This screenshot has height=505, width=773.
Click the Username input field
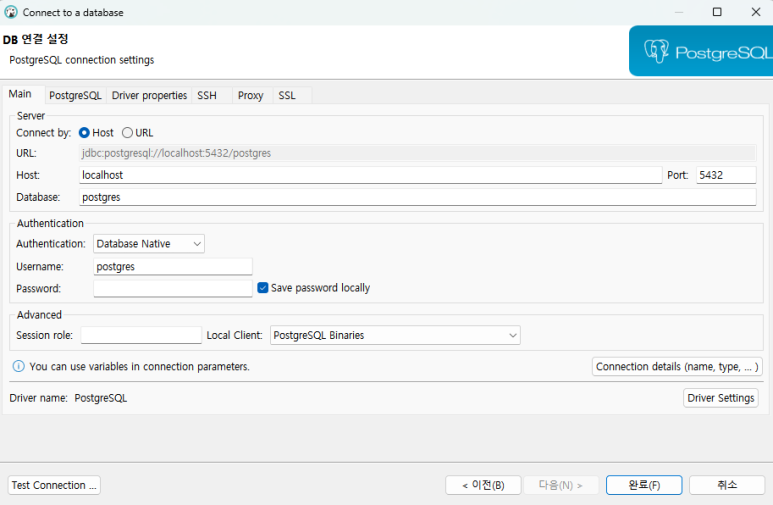[173, 266]
